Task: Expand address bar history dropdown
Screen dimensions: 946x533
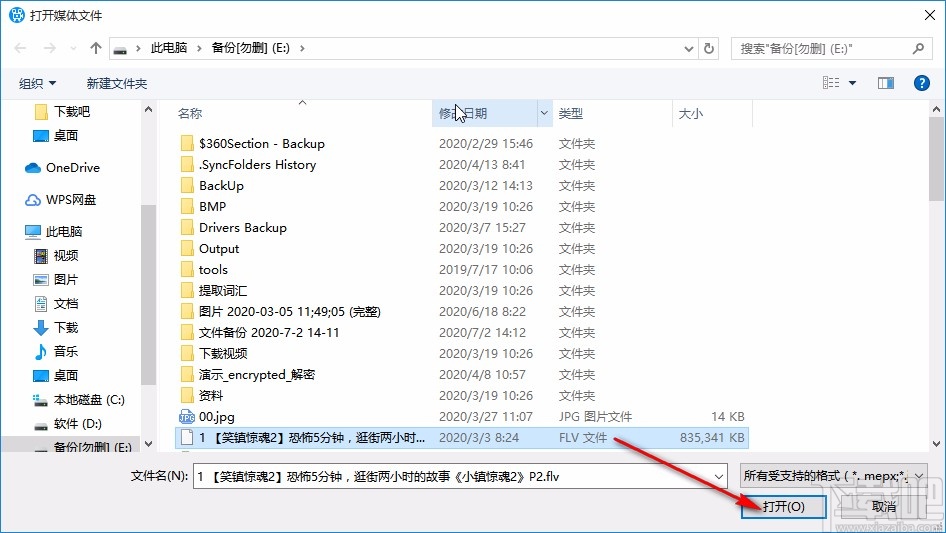Action: click(688, 48)
